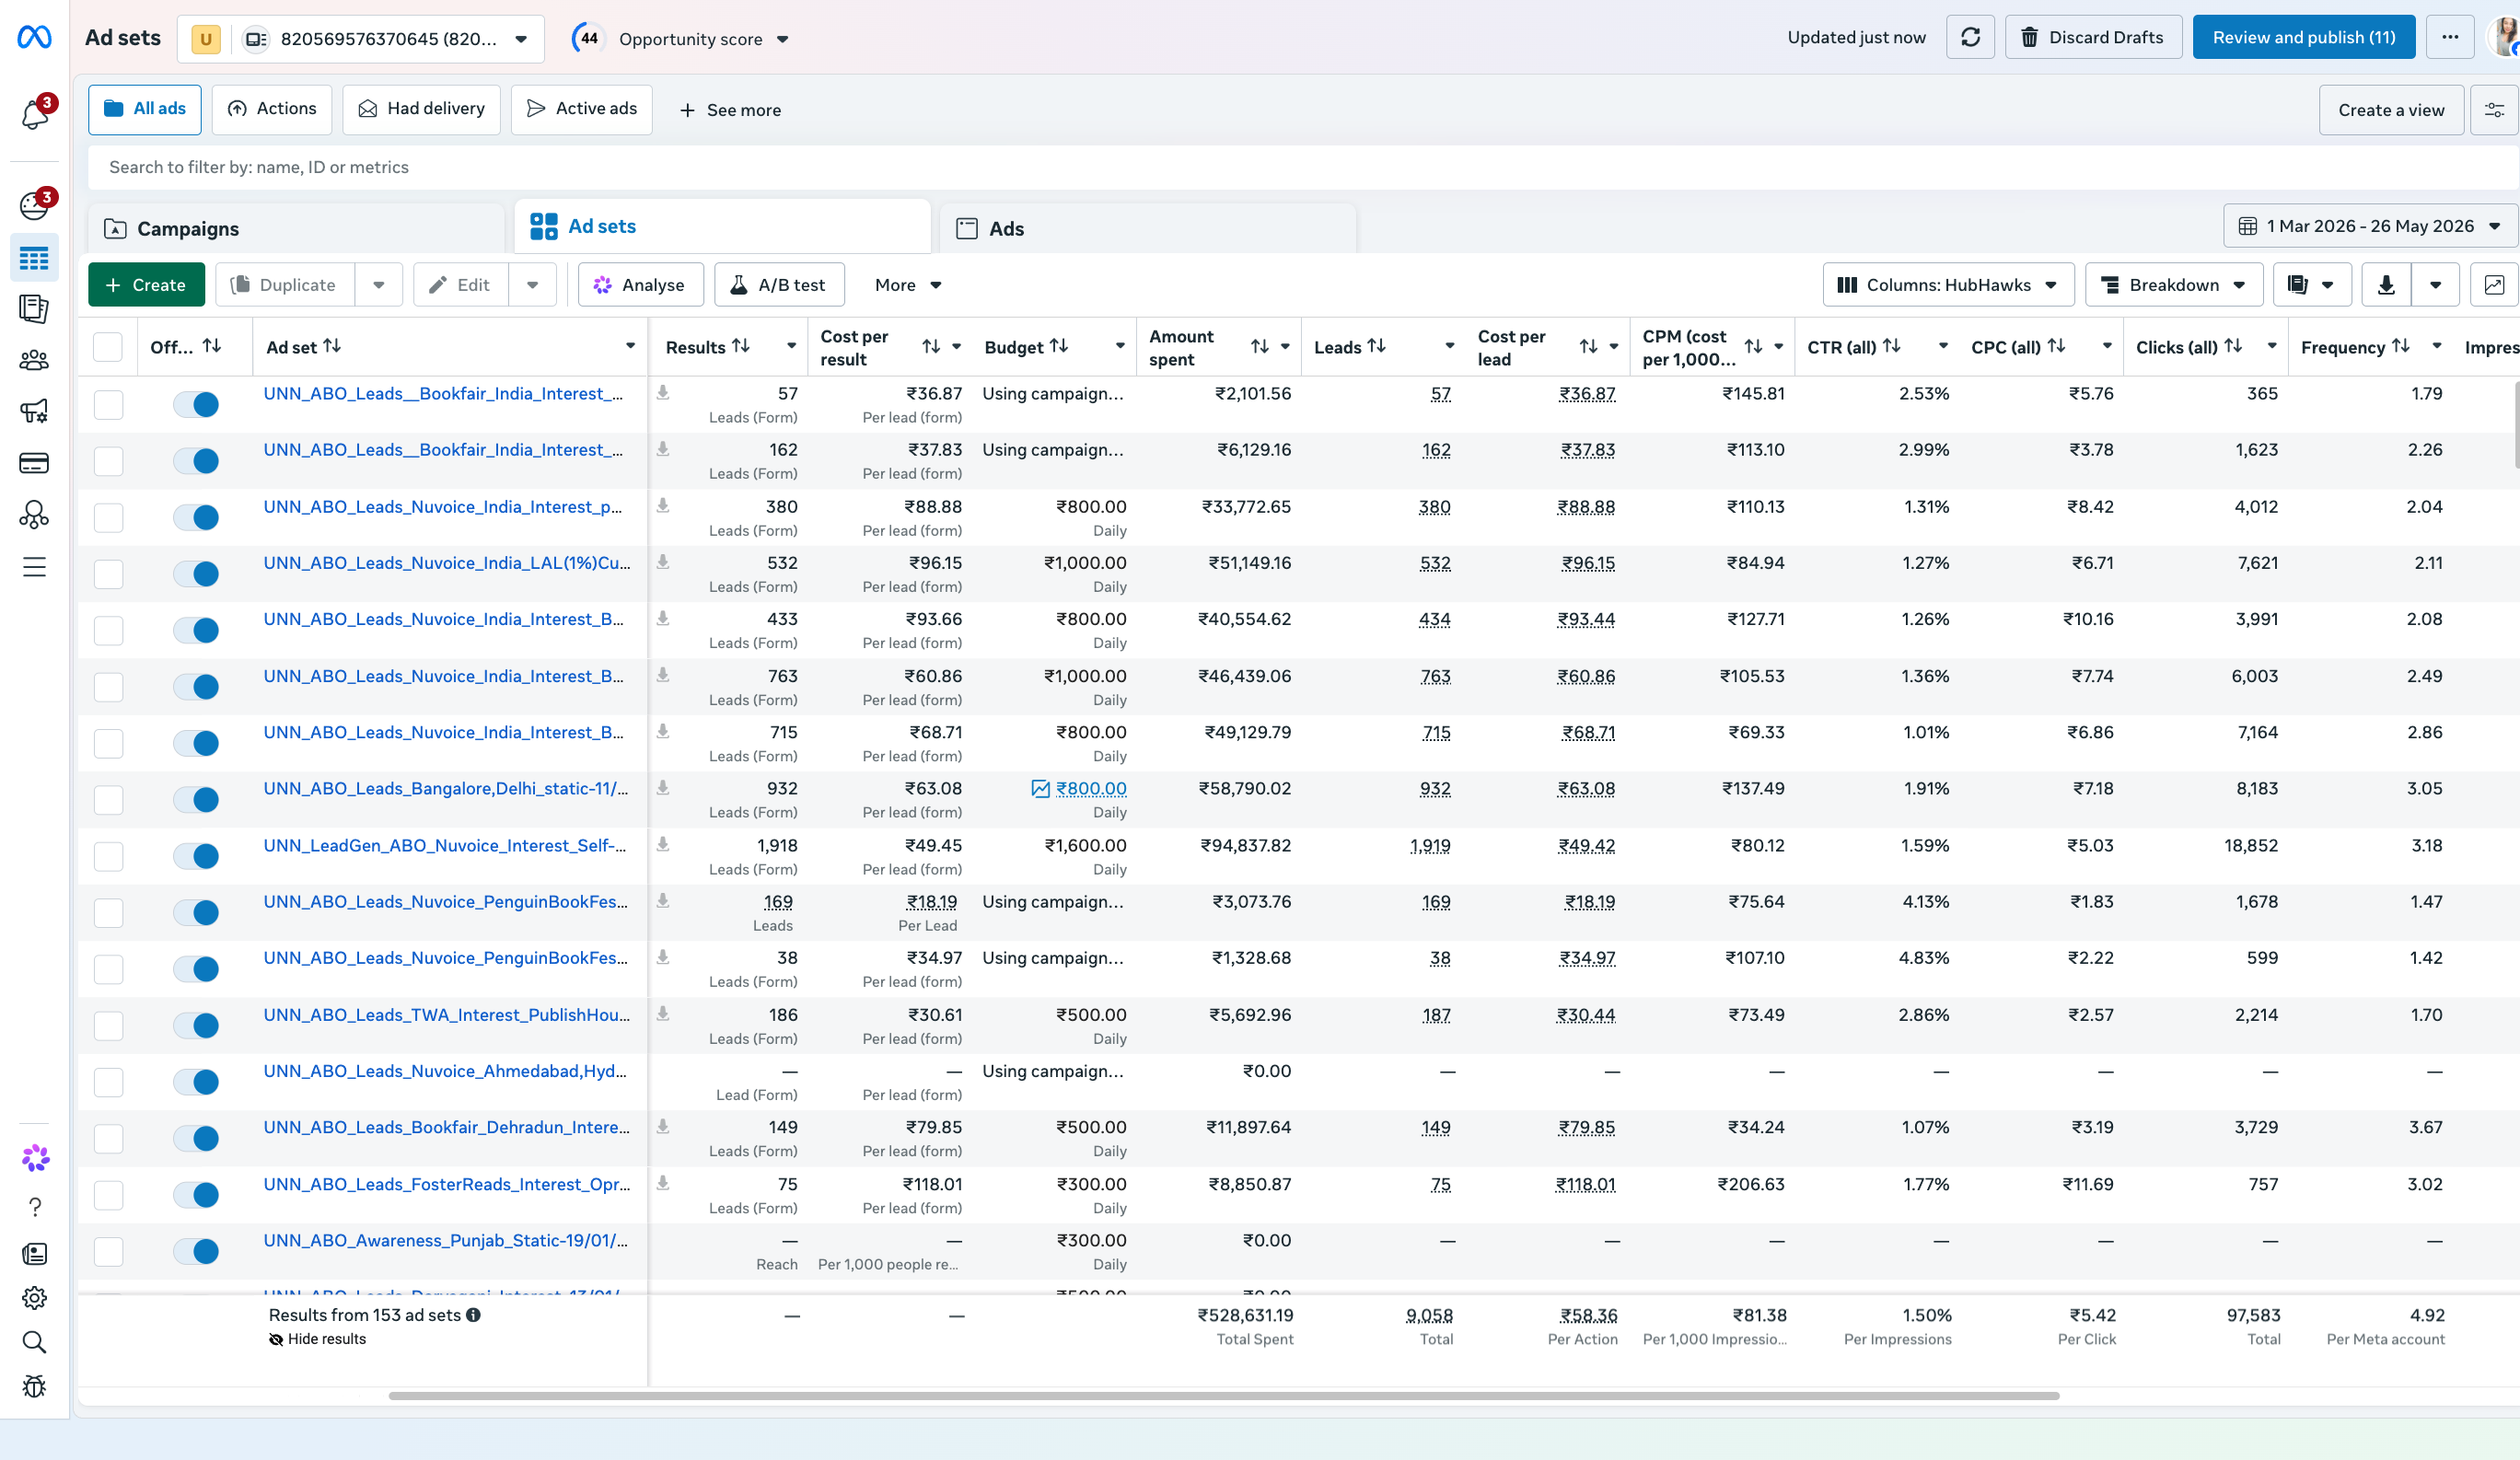The width and height of the screenshot is (2520, 1460).
Task: Open the search magnifier icon in sidebar
Action: click(34, 1342)
